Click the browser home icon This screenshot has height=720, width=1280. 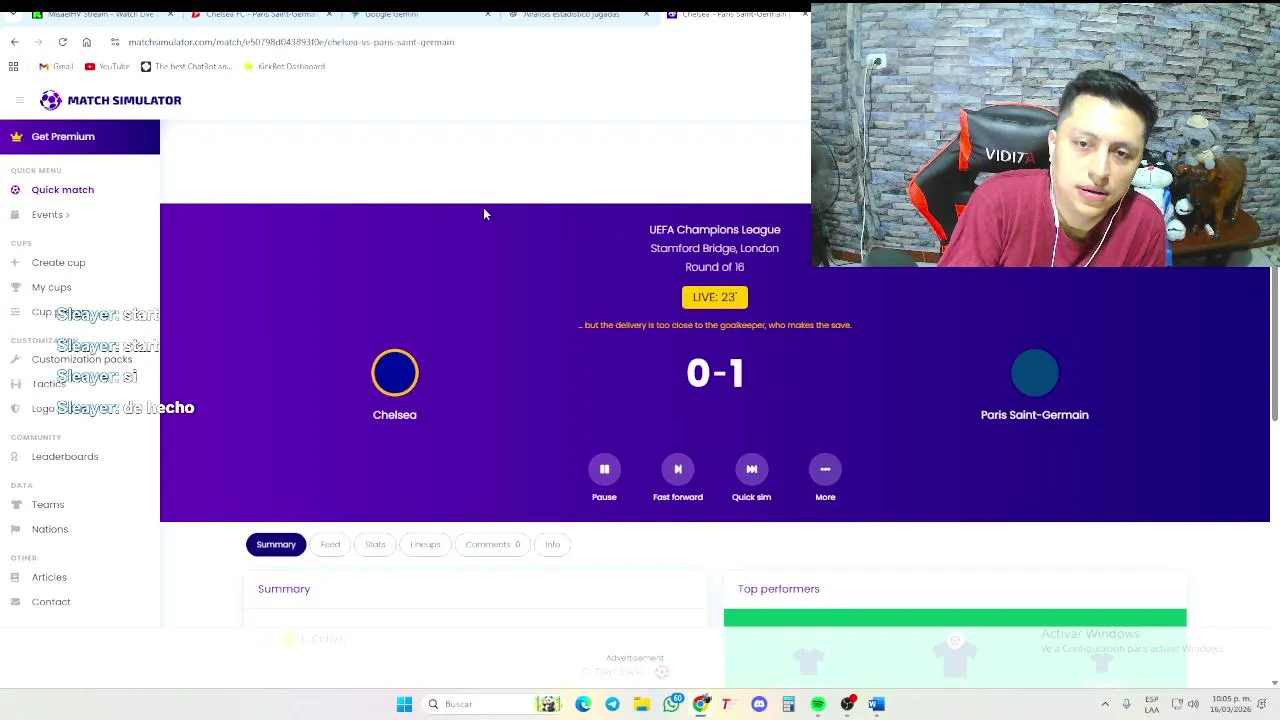click(x=86, y=42)
